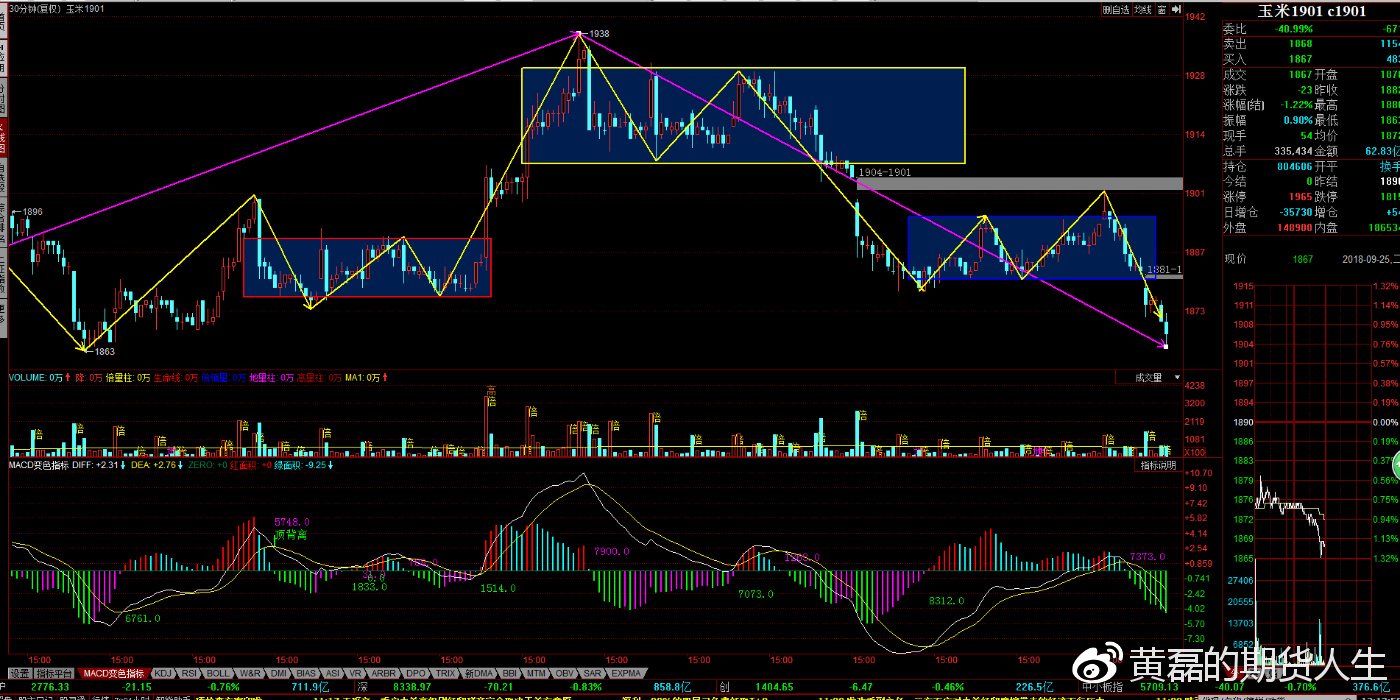Image resolution: width=1400 pixels, height=700 pixels.
Task: Click the 删自选 button
Action: click(1116, 10)
